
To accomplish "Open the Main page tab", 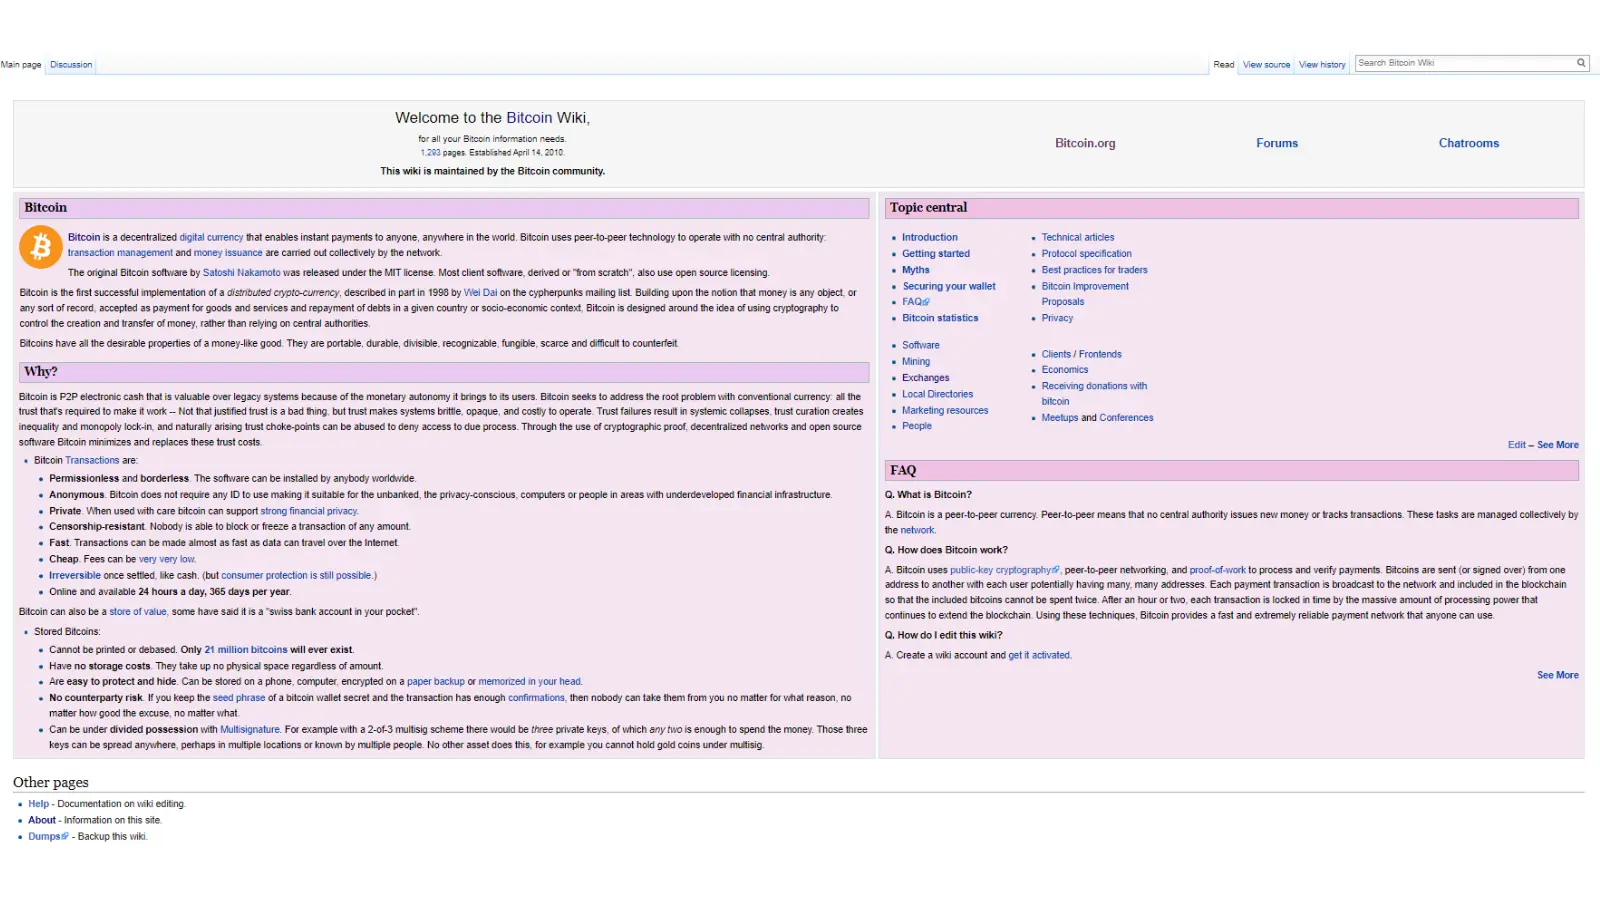I will tap(21, 65).
